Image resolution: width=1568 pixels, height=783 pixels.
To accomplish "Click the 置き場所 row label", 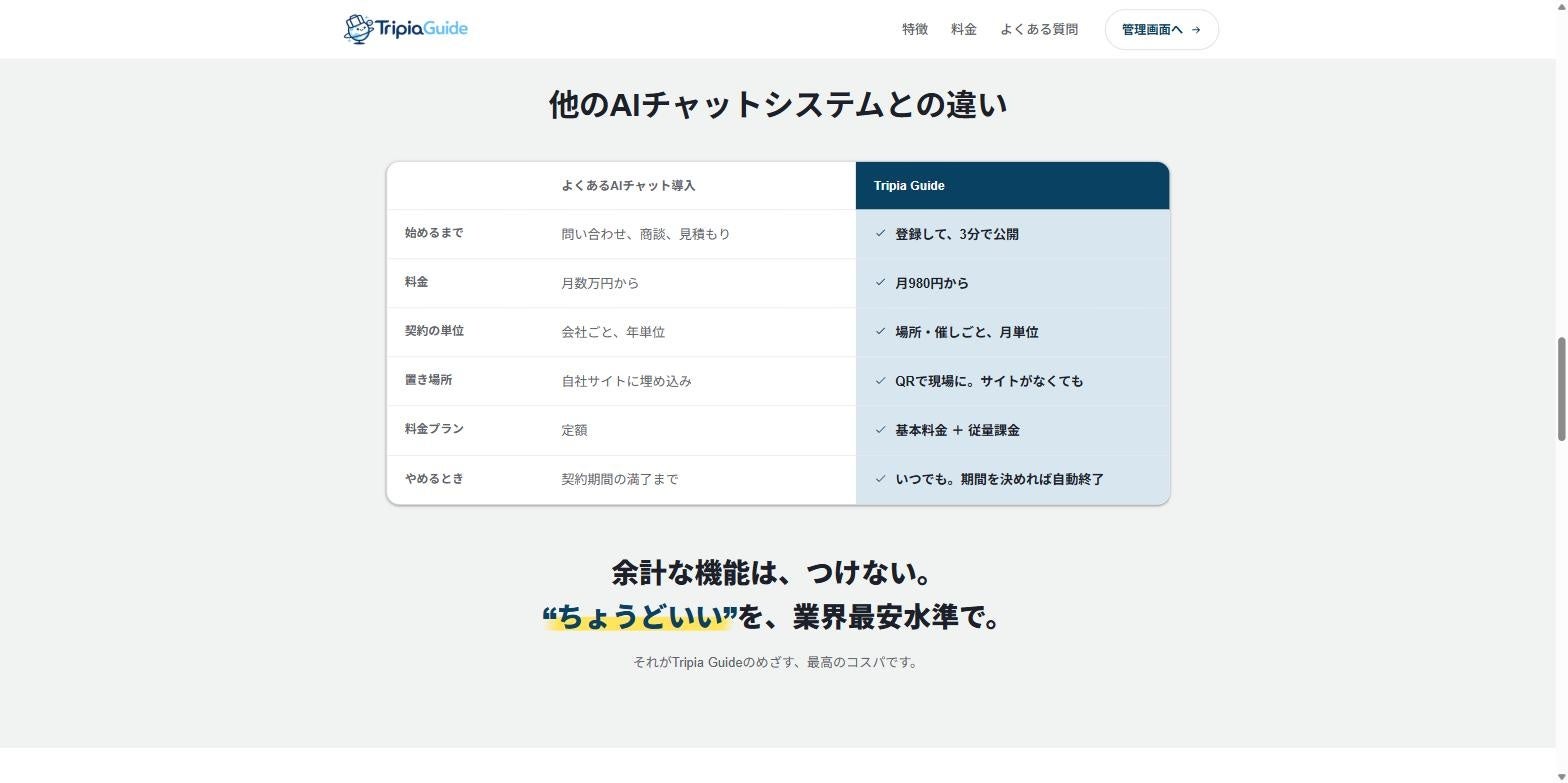I will [x=428, y=380].
